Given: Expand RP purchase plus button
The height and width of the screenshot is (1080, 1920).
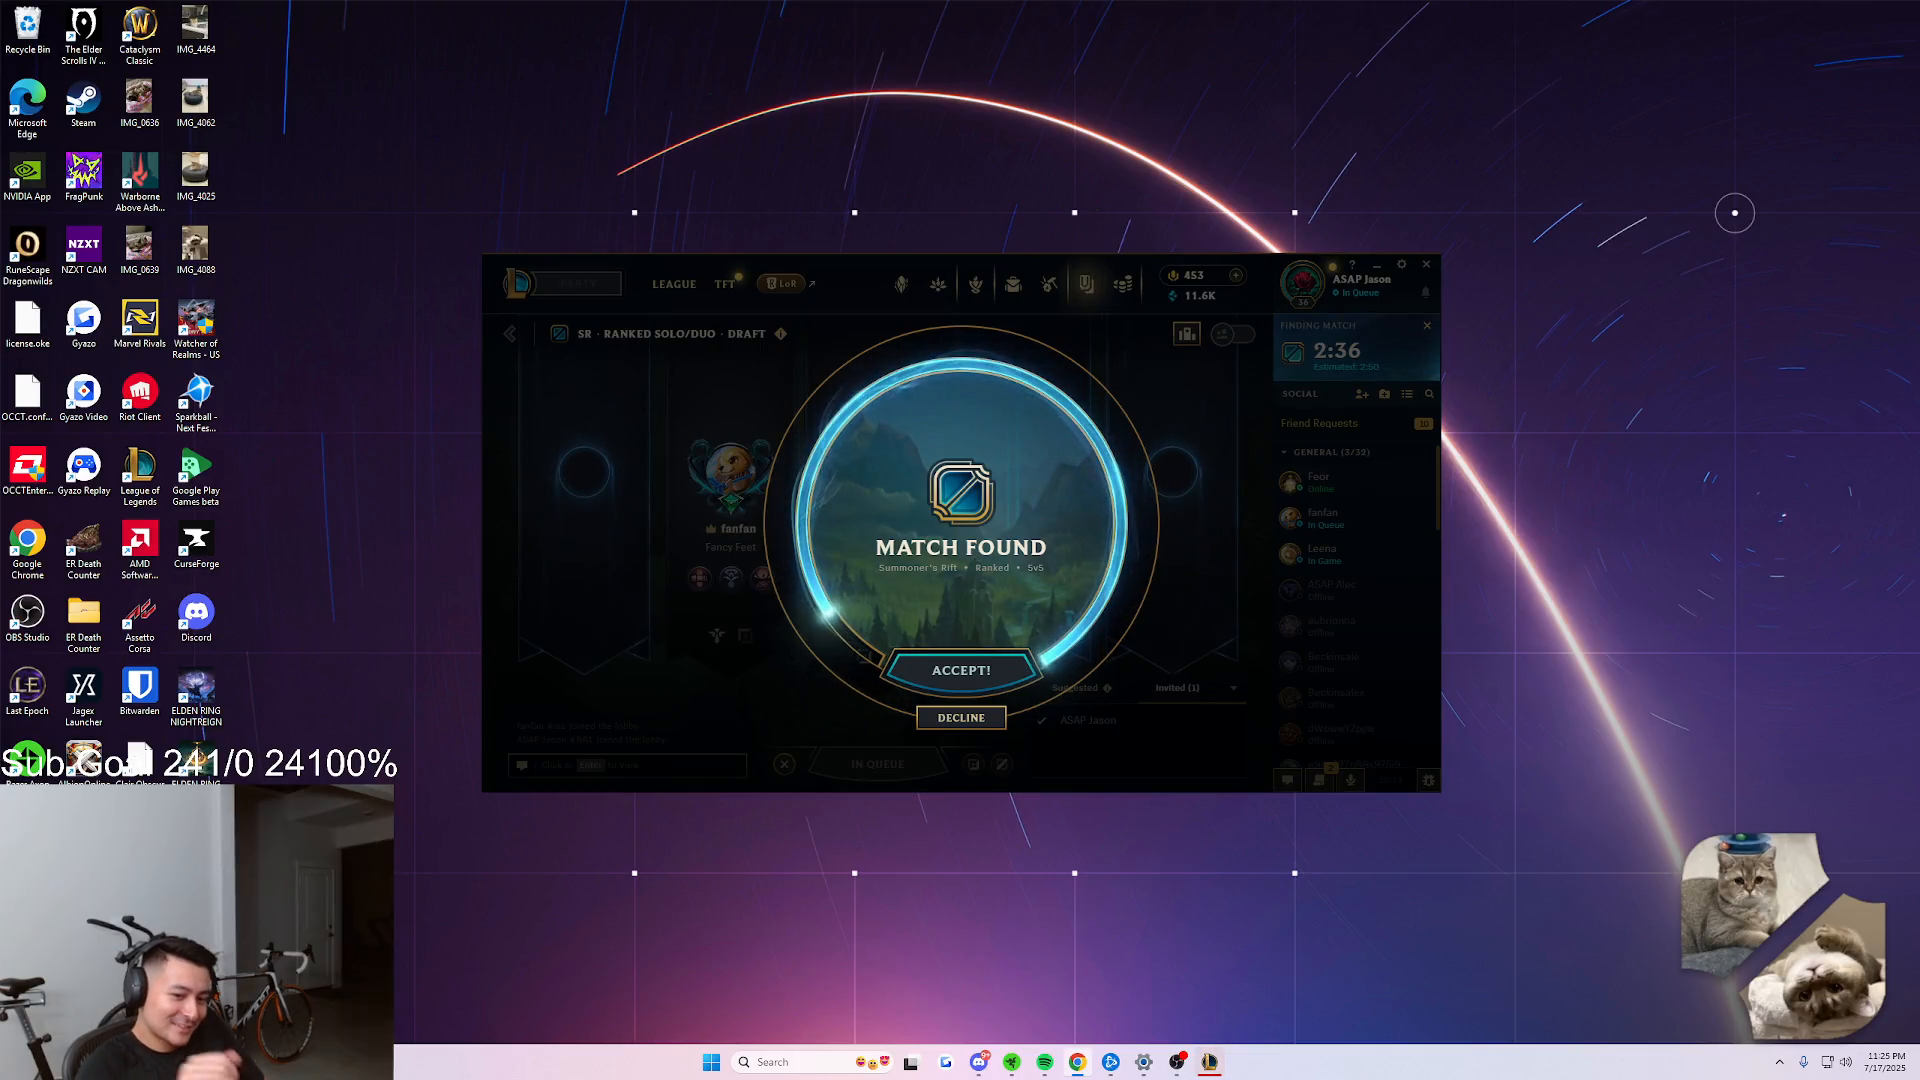Looking at the screenshot, I should pos(1236,275).
